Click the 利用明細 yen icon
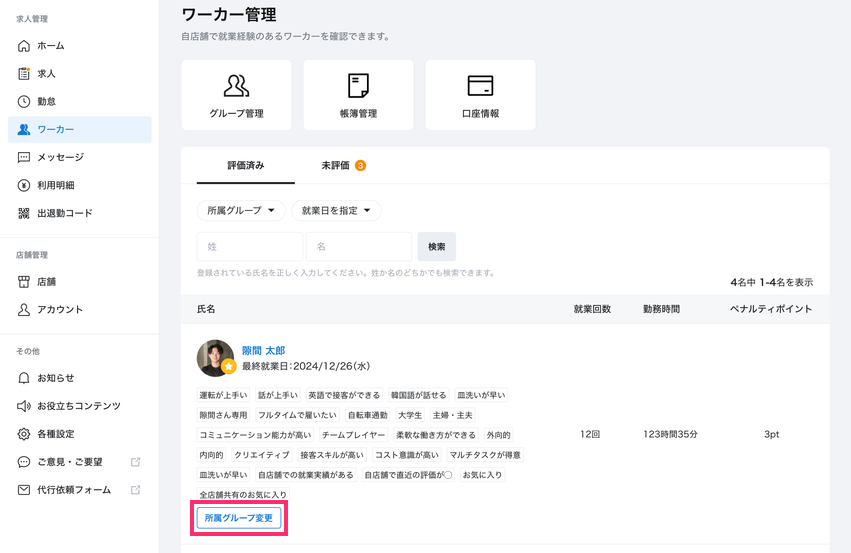The image size is (851, 553). coord(25,186)
